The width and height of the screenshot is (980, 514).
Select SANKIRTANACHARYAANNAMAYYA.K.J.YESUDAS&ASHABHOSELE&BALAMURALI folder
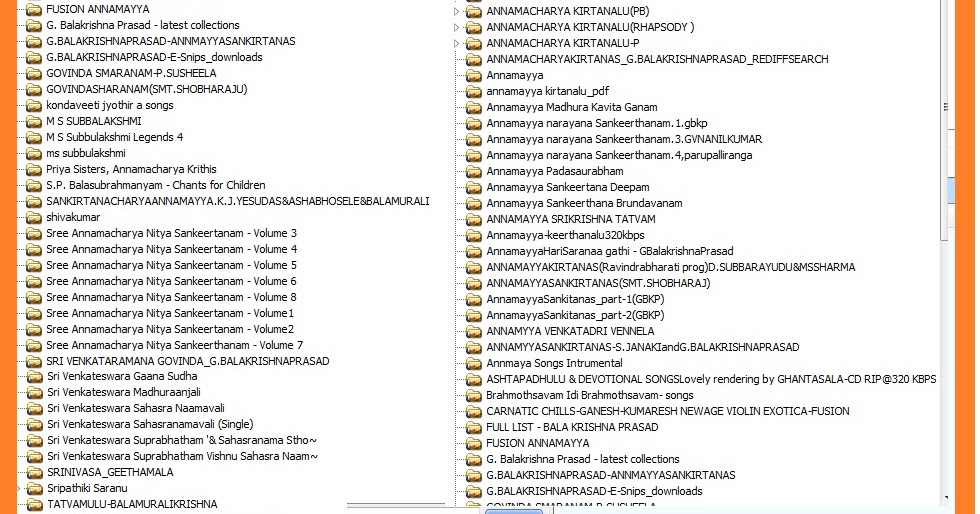tap(238, 201)
